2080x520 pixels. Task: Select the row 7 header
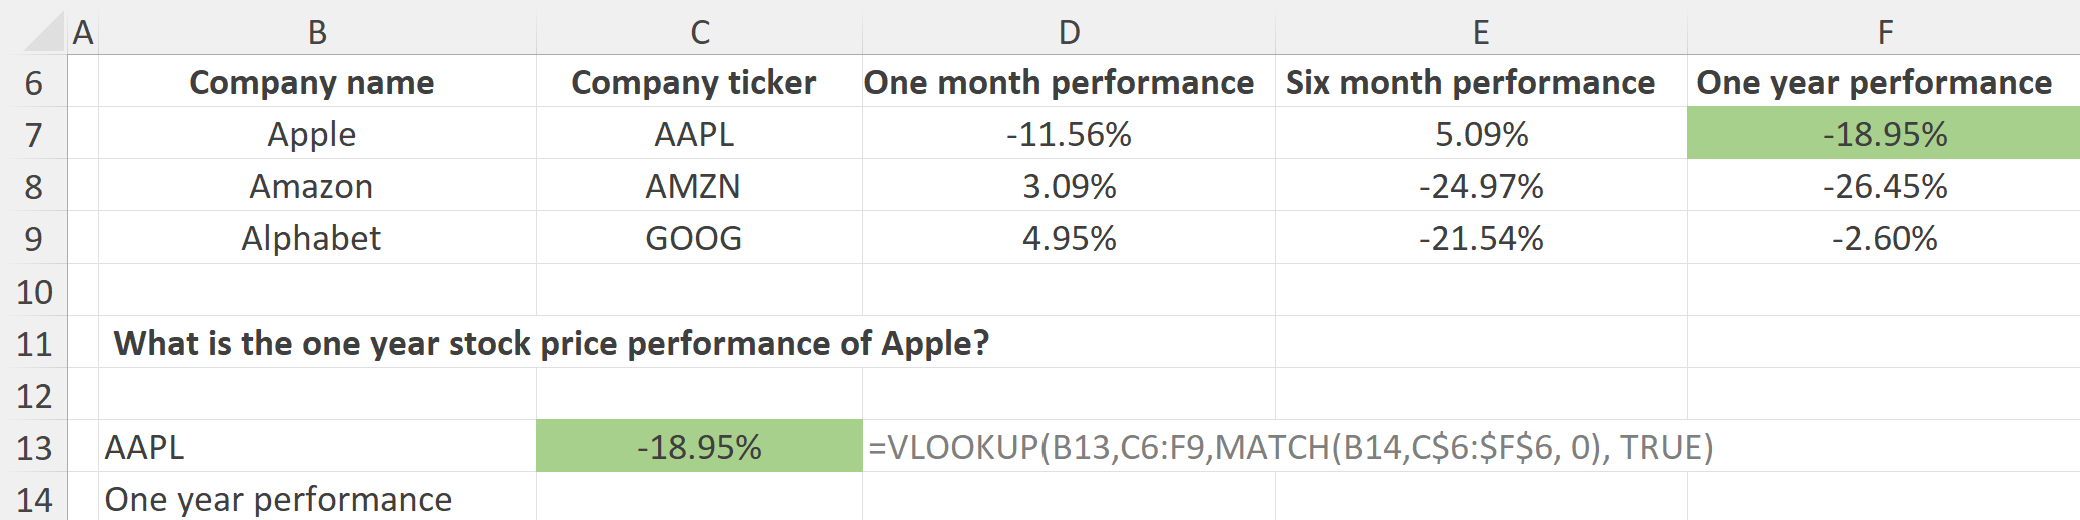(34, 134)
